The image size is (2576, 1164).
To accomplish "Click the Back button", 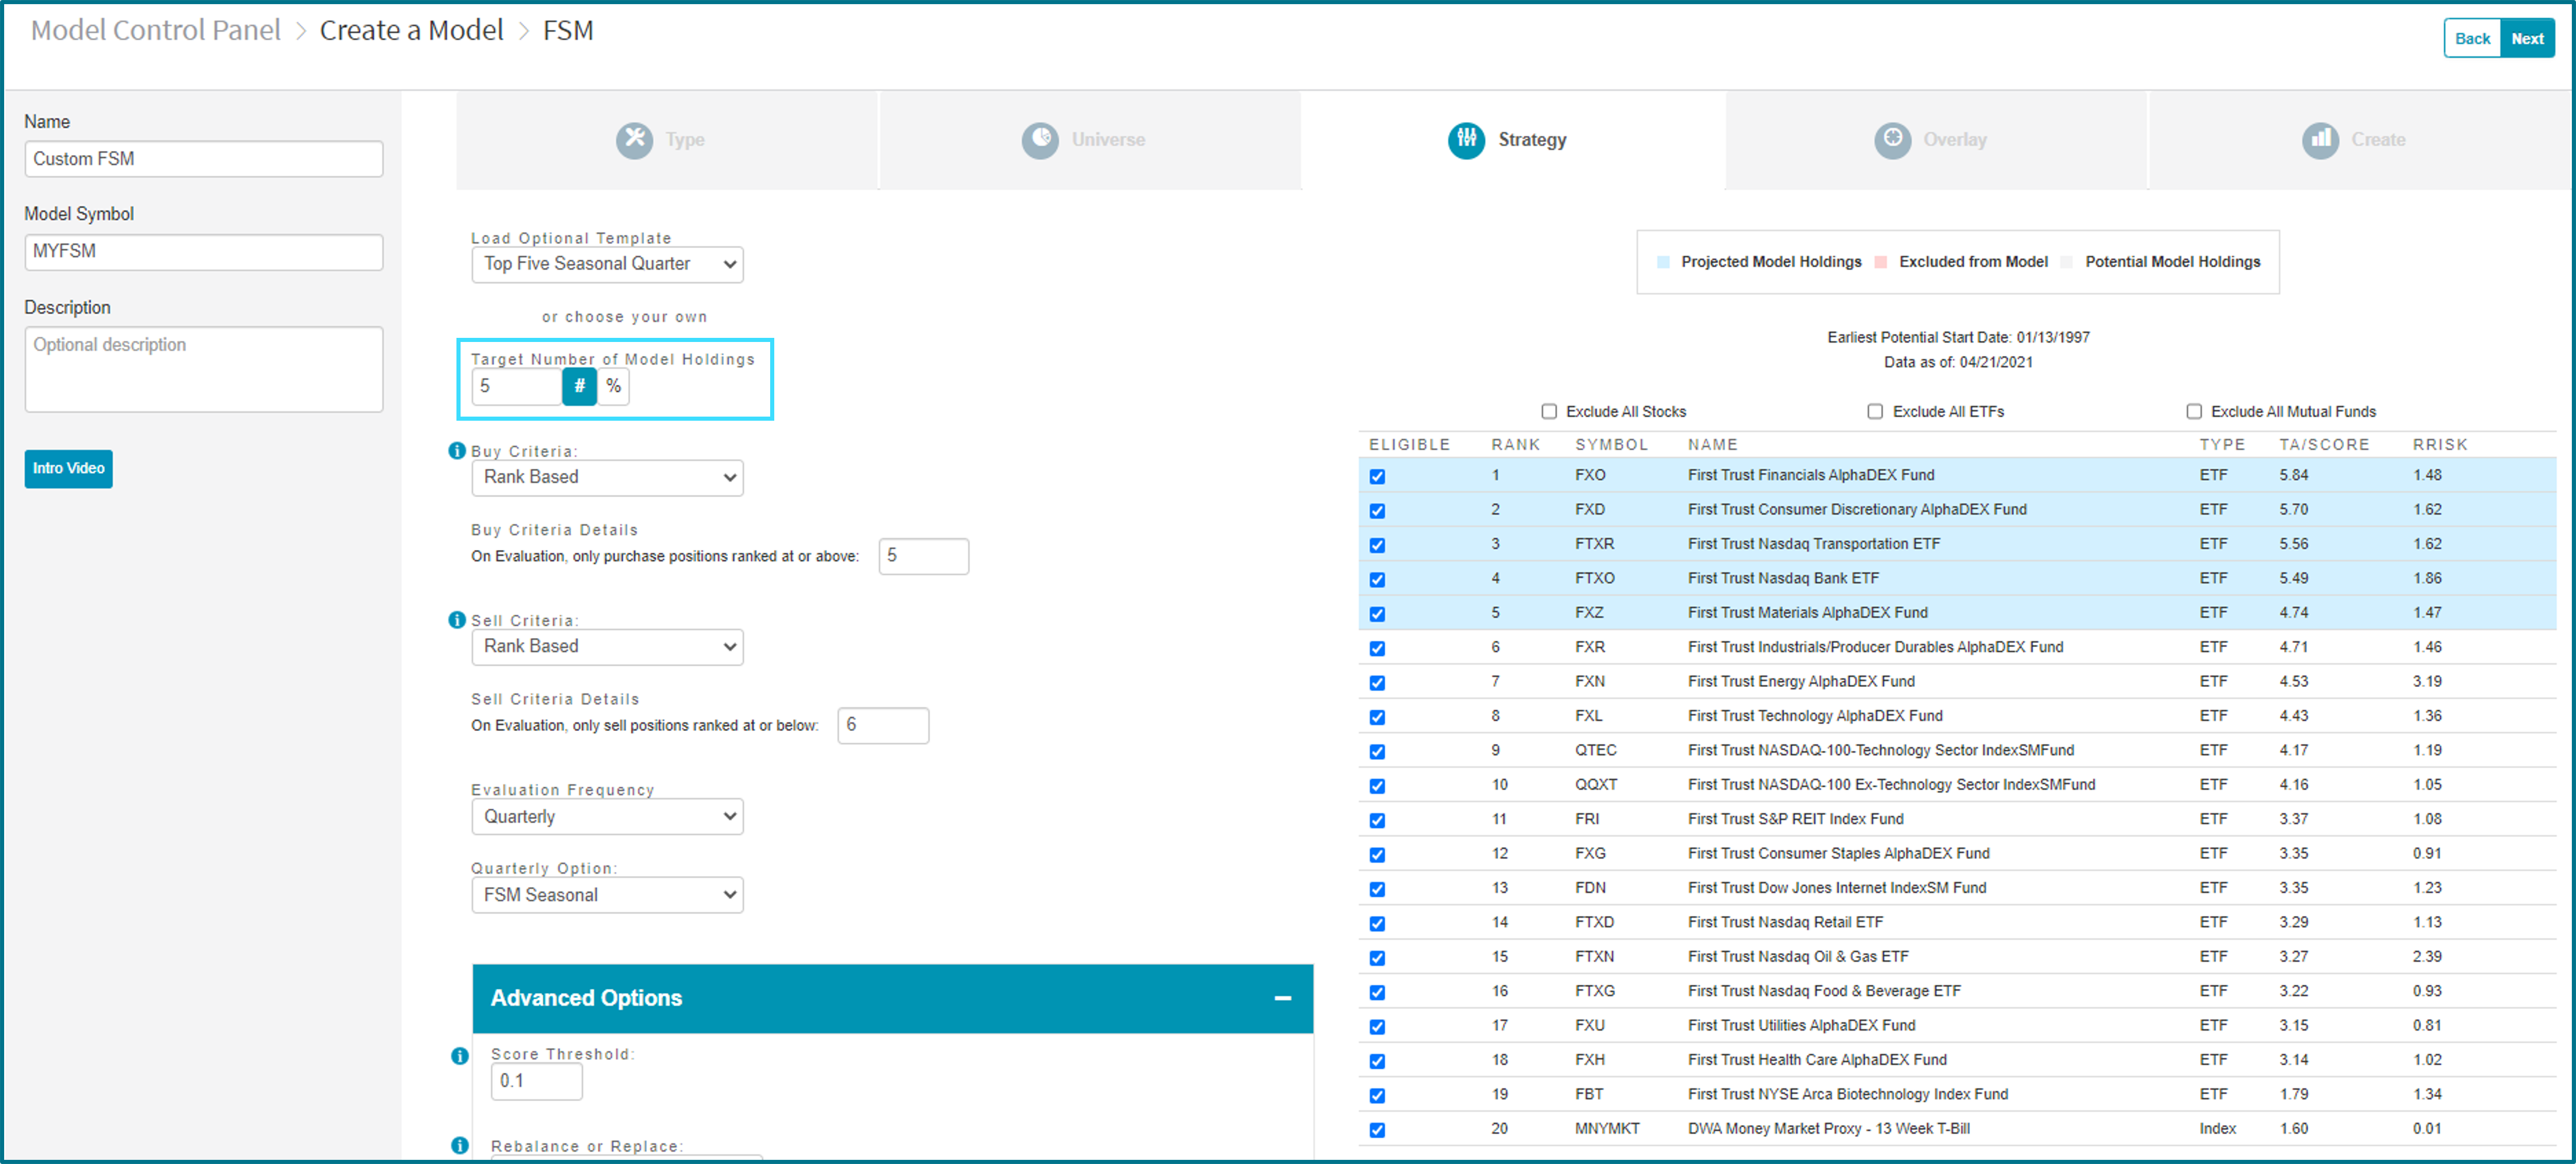I will (x=2472, y=39).
